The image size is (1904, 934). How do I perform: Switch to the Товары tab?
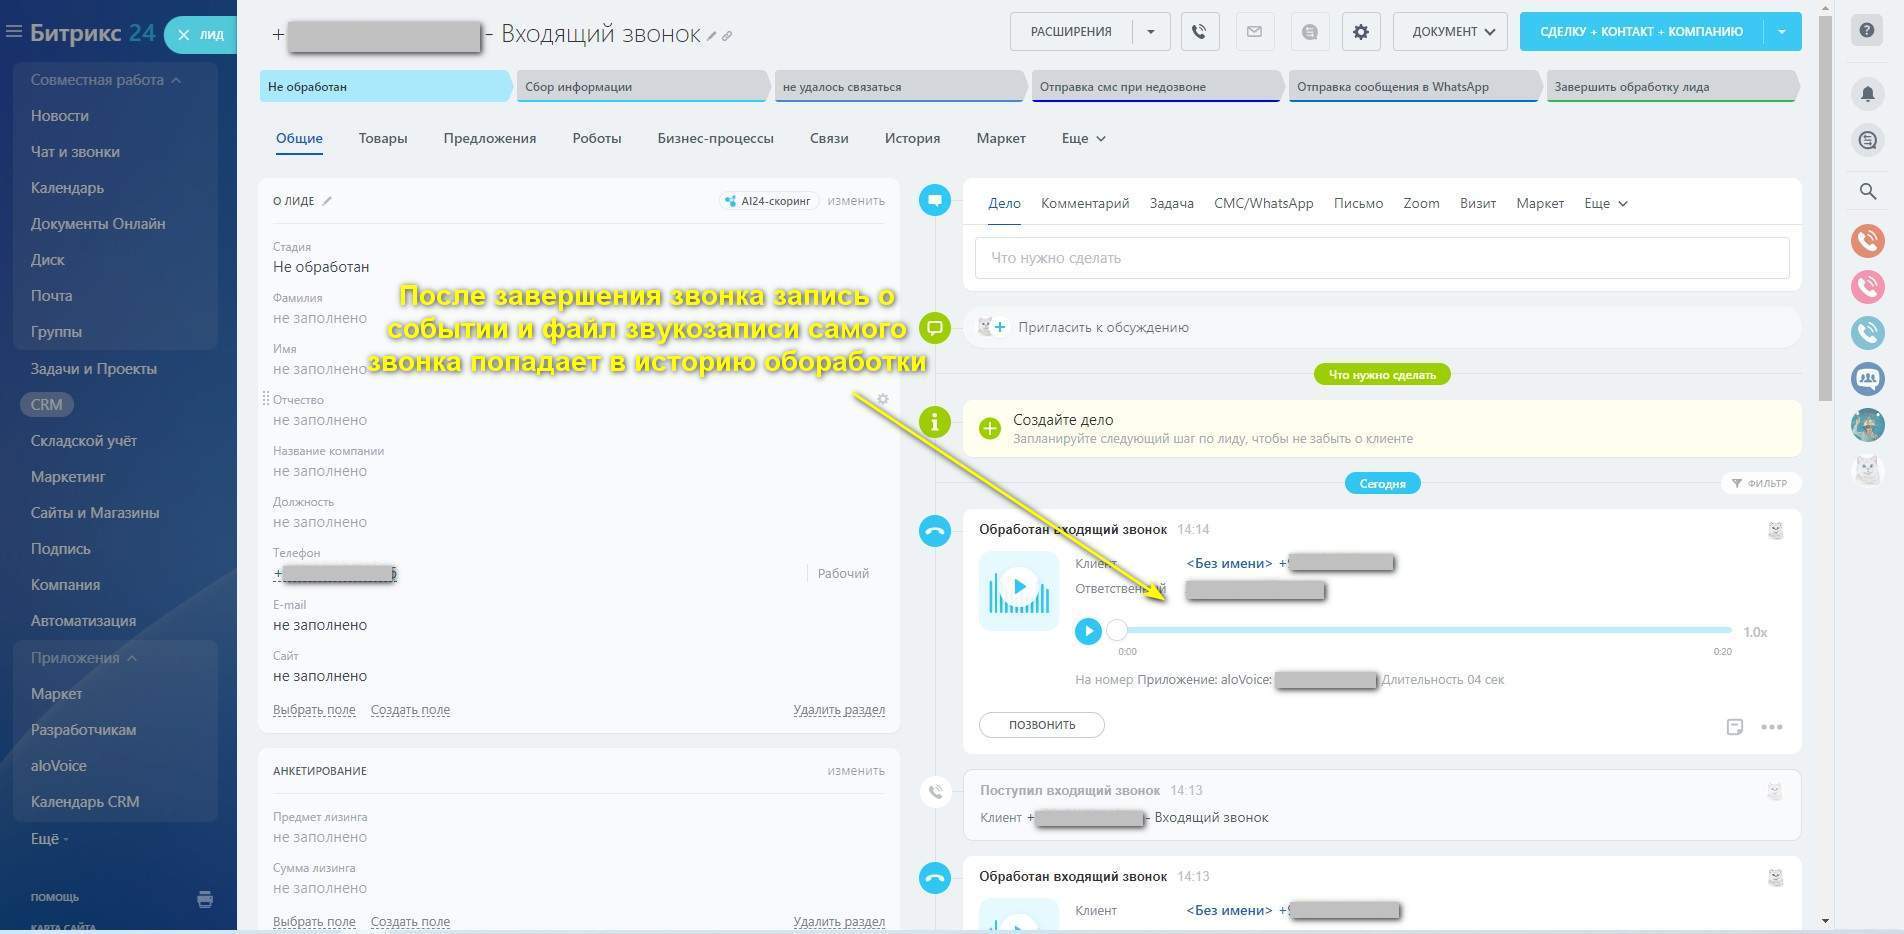pyautogui.click(x=383, y=139)
